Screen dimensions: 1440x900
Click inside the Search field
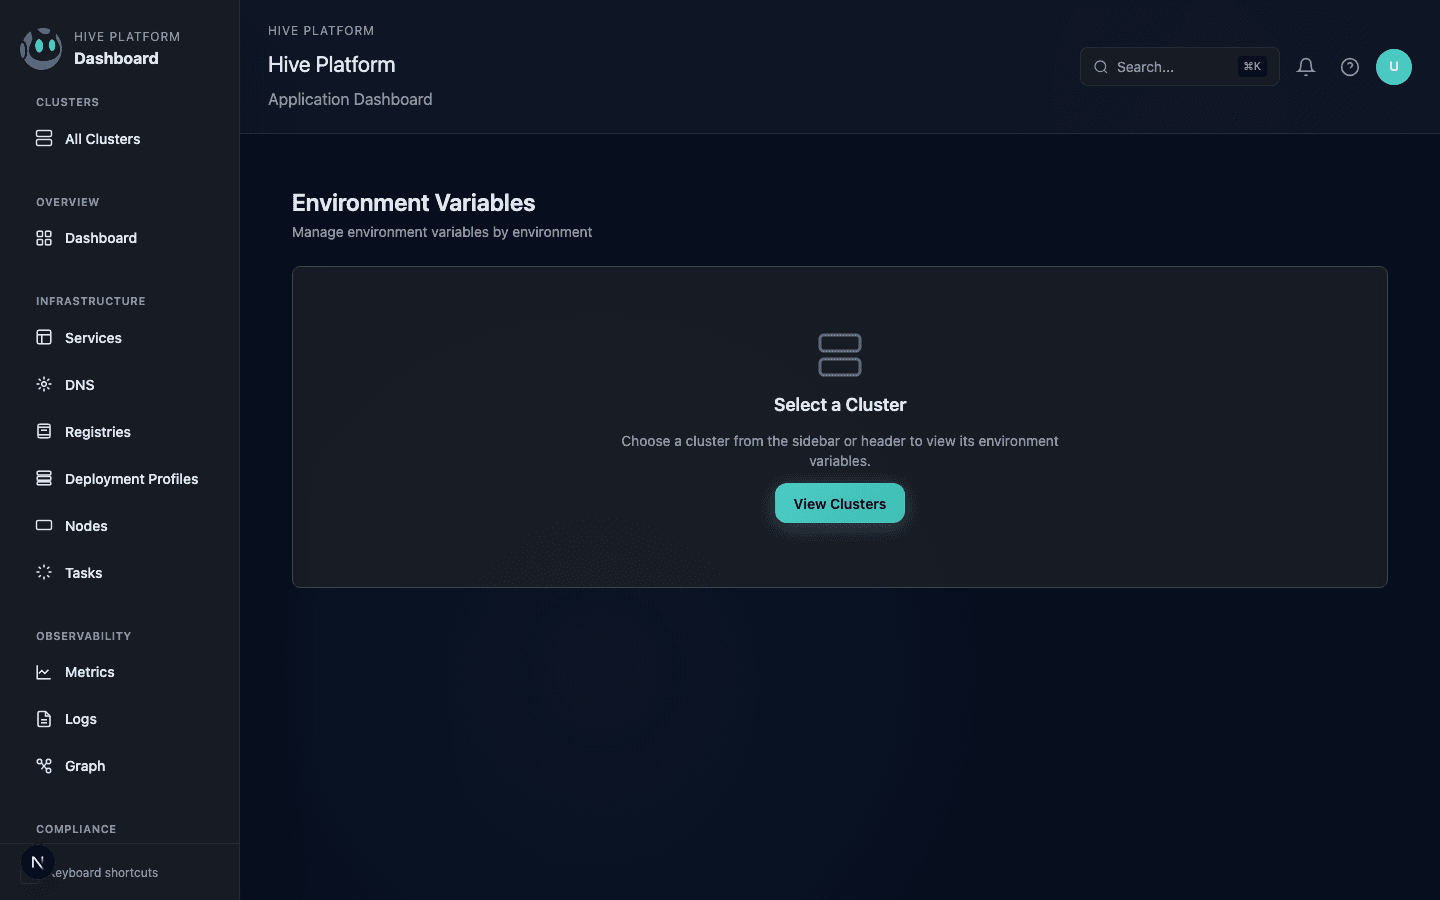(1170, 67)
